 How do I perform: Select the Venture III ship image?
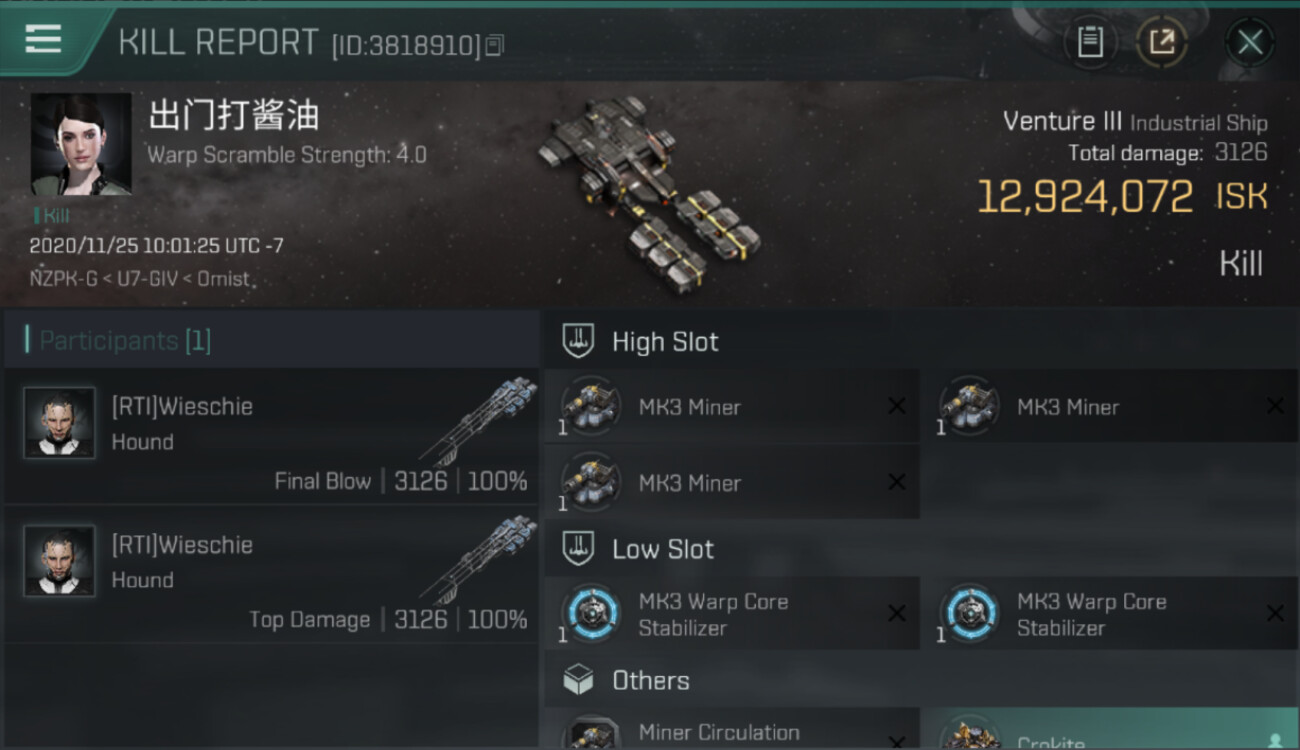click(647, 190)
